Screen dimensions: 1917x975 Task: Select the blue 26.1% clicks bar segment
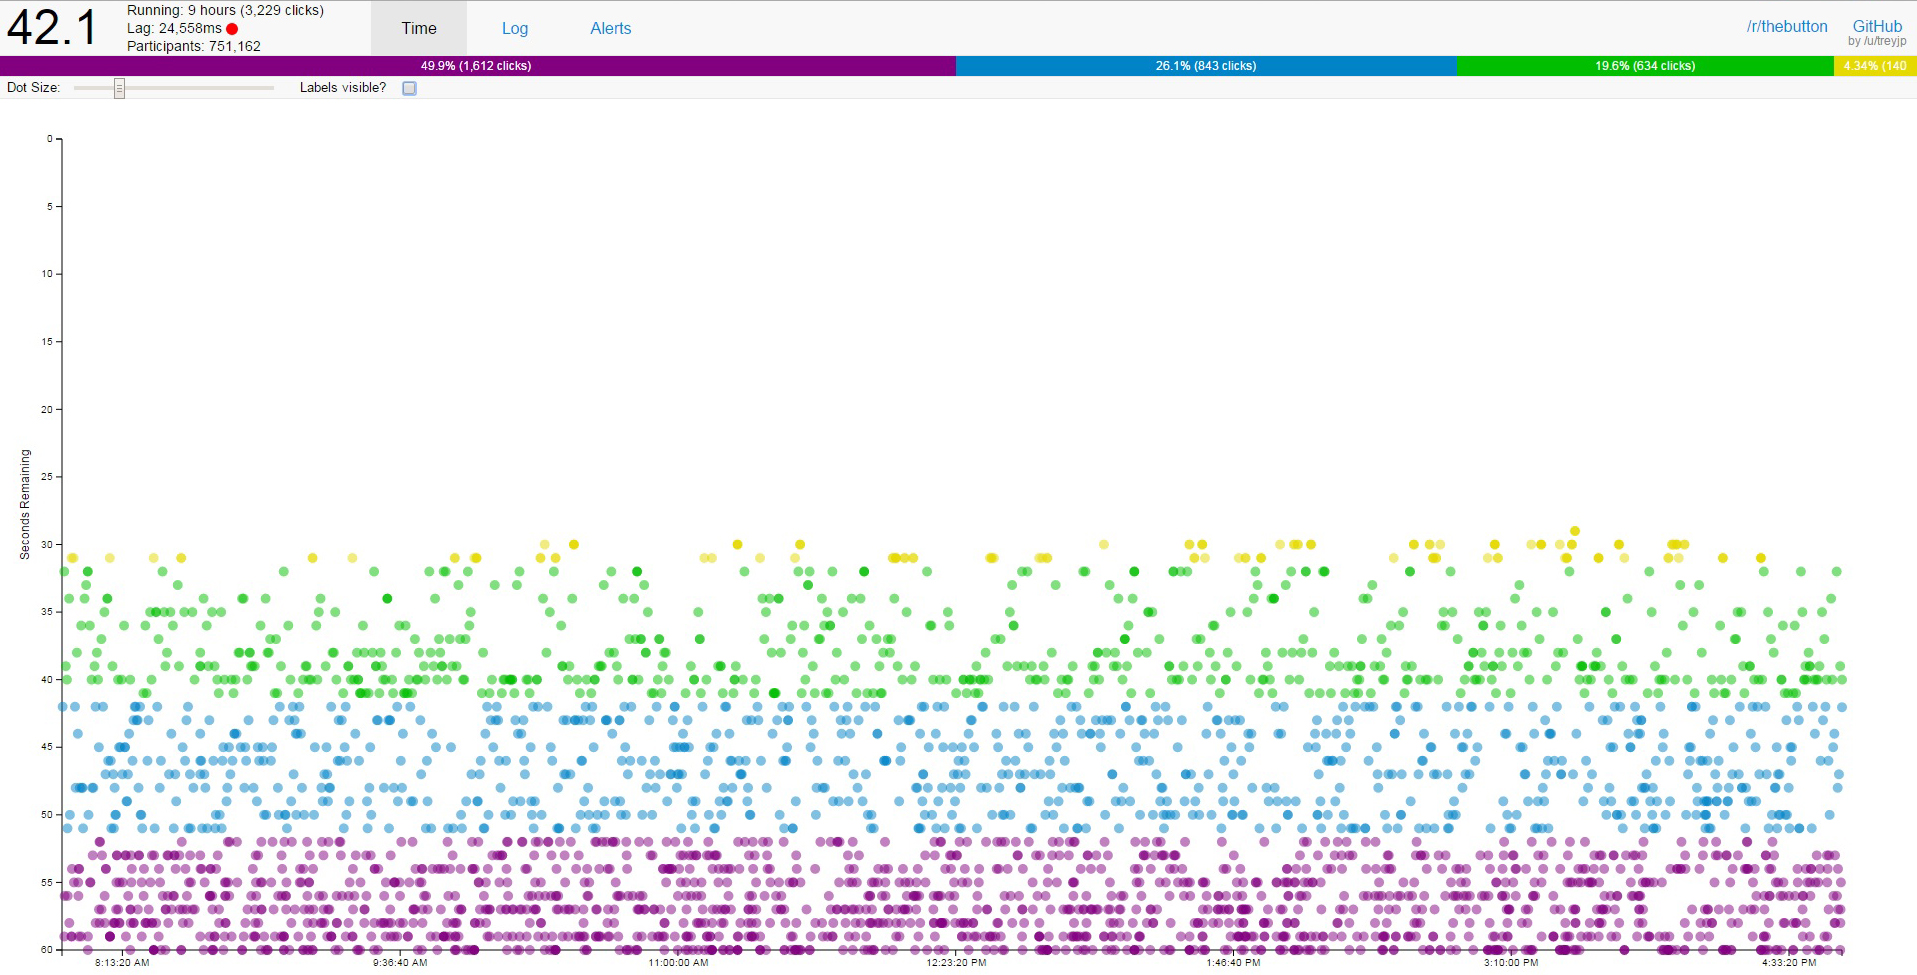pyautogui.click(x=1206, y=66)
